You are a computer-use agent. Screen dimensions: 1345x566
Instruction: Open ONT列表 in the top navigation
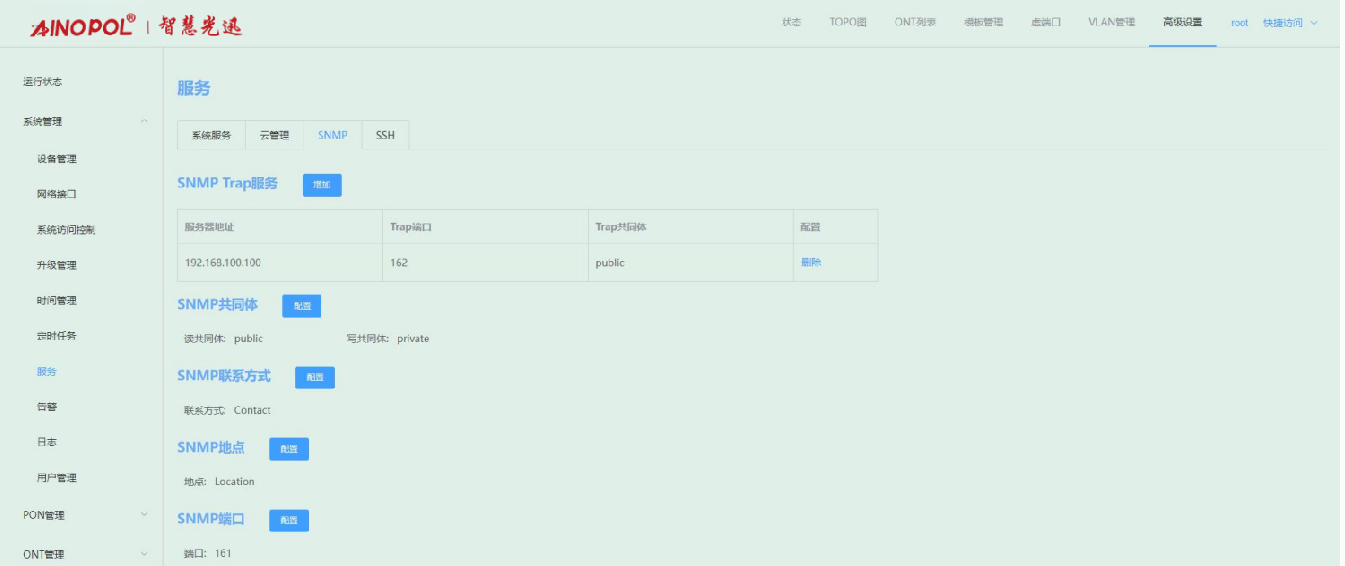(915, 23)
